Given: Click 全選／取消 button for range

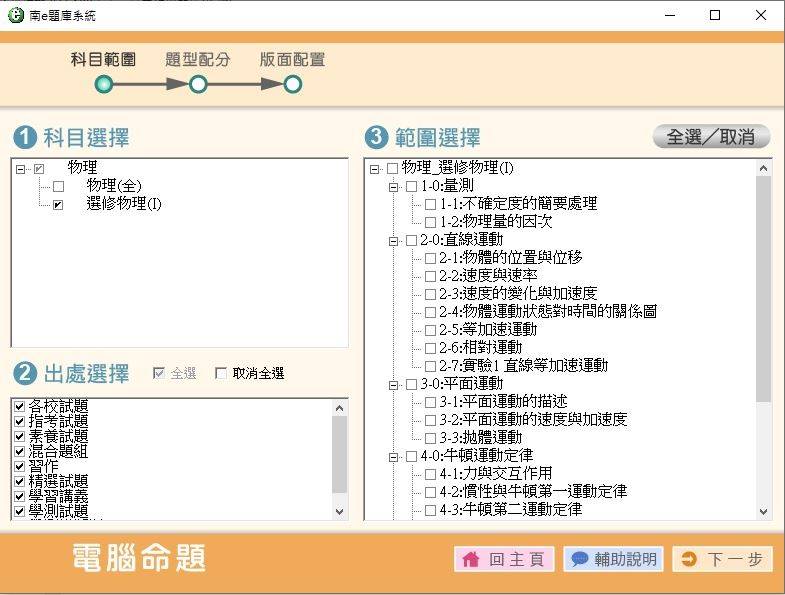Looking at the screenshot, I should pos(711,136).
